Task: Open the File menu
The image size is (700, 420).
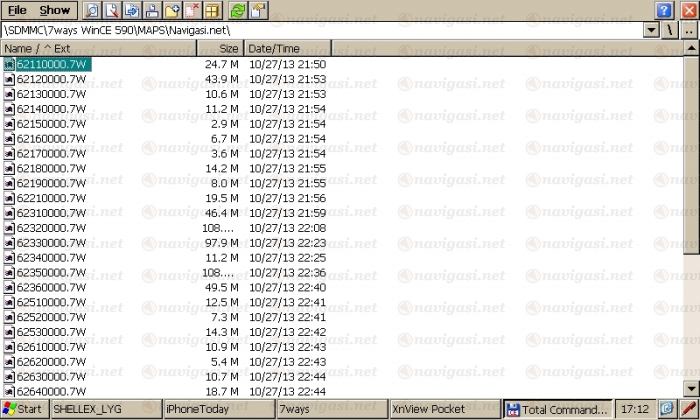Action: 17,10
